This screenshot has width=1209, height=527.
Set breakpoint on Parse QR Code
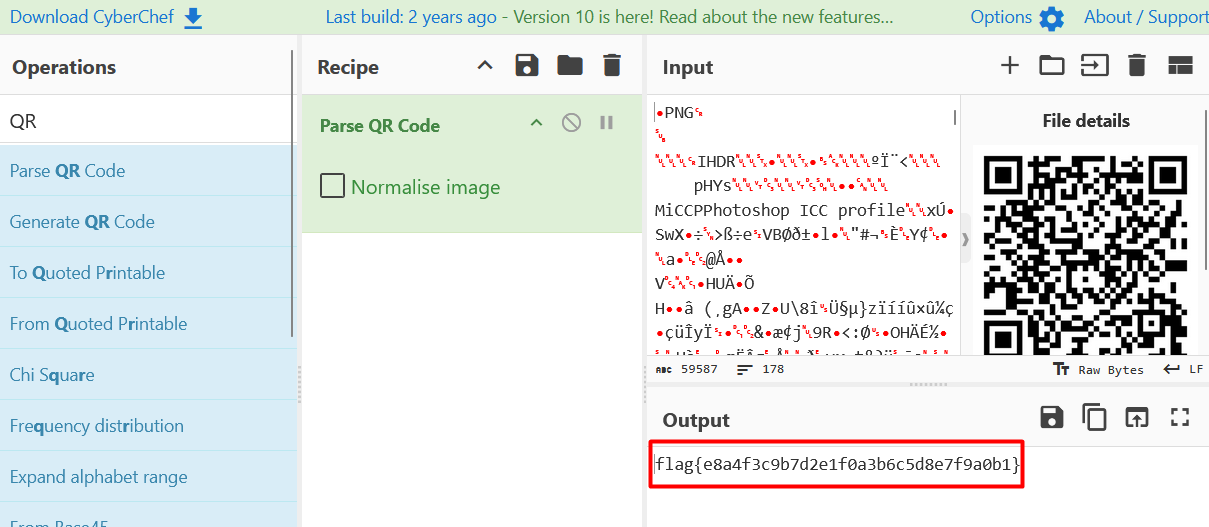[x=606, y=123]
